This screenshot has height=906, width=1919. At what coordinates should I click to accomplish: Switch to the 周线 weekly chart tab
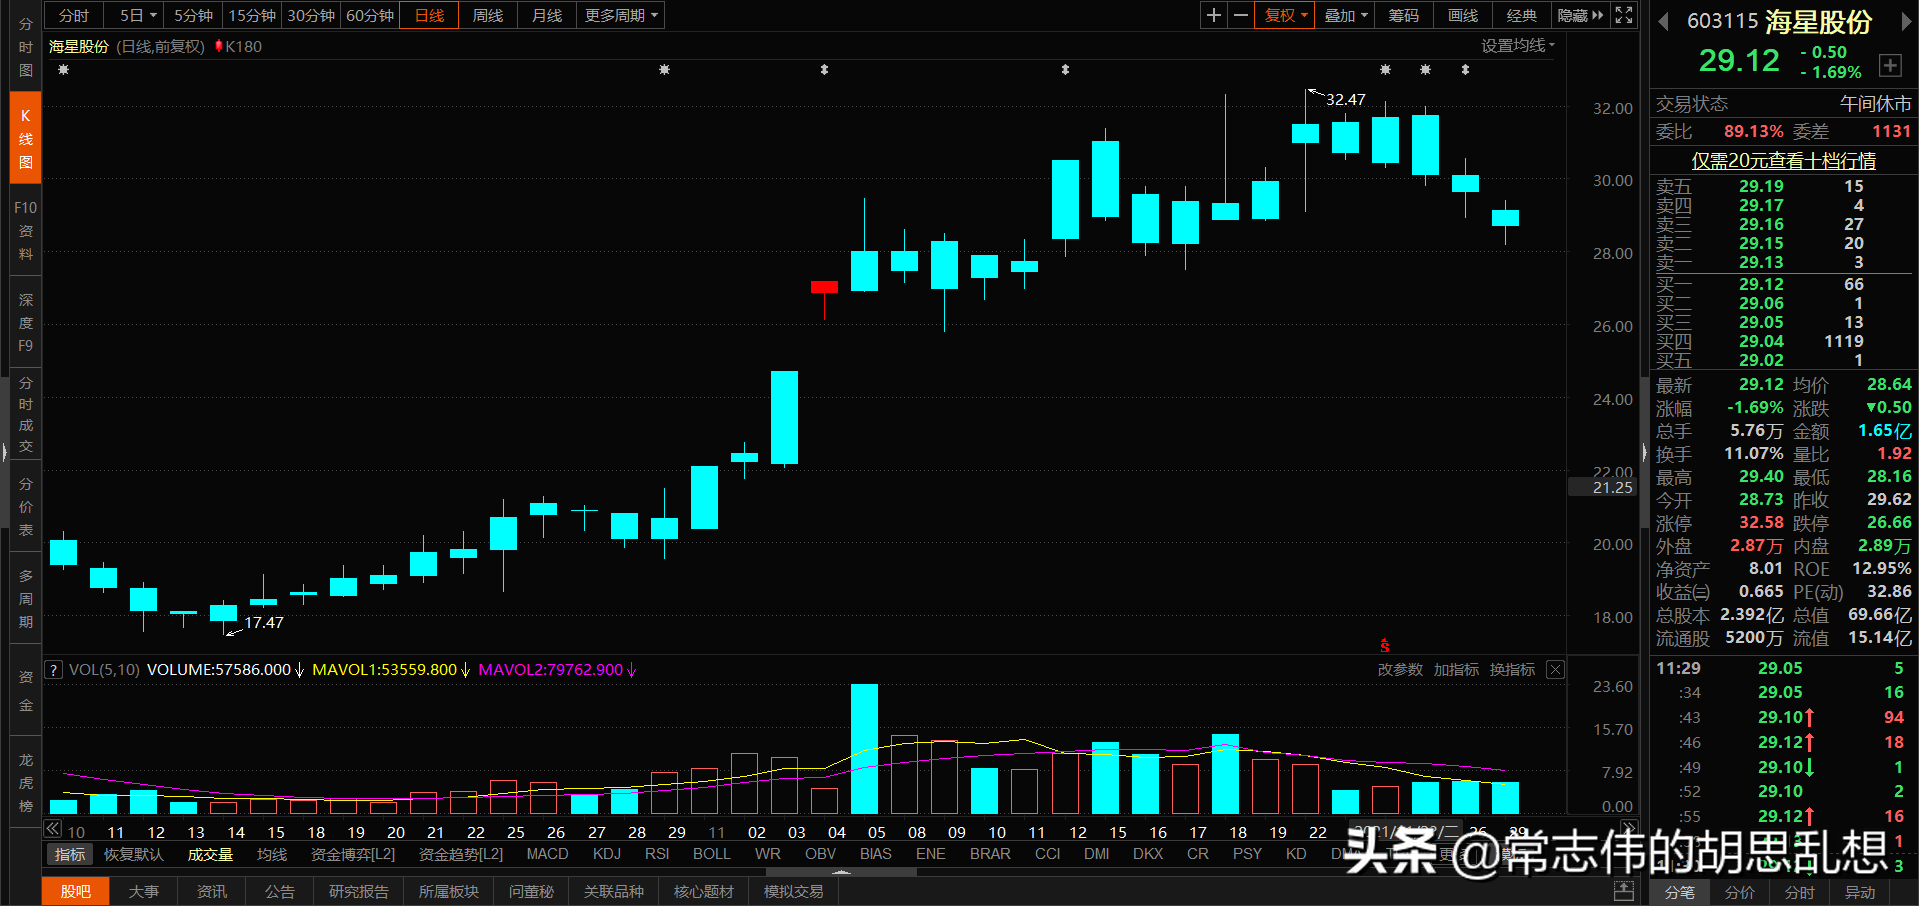coord(487,15)
